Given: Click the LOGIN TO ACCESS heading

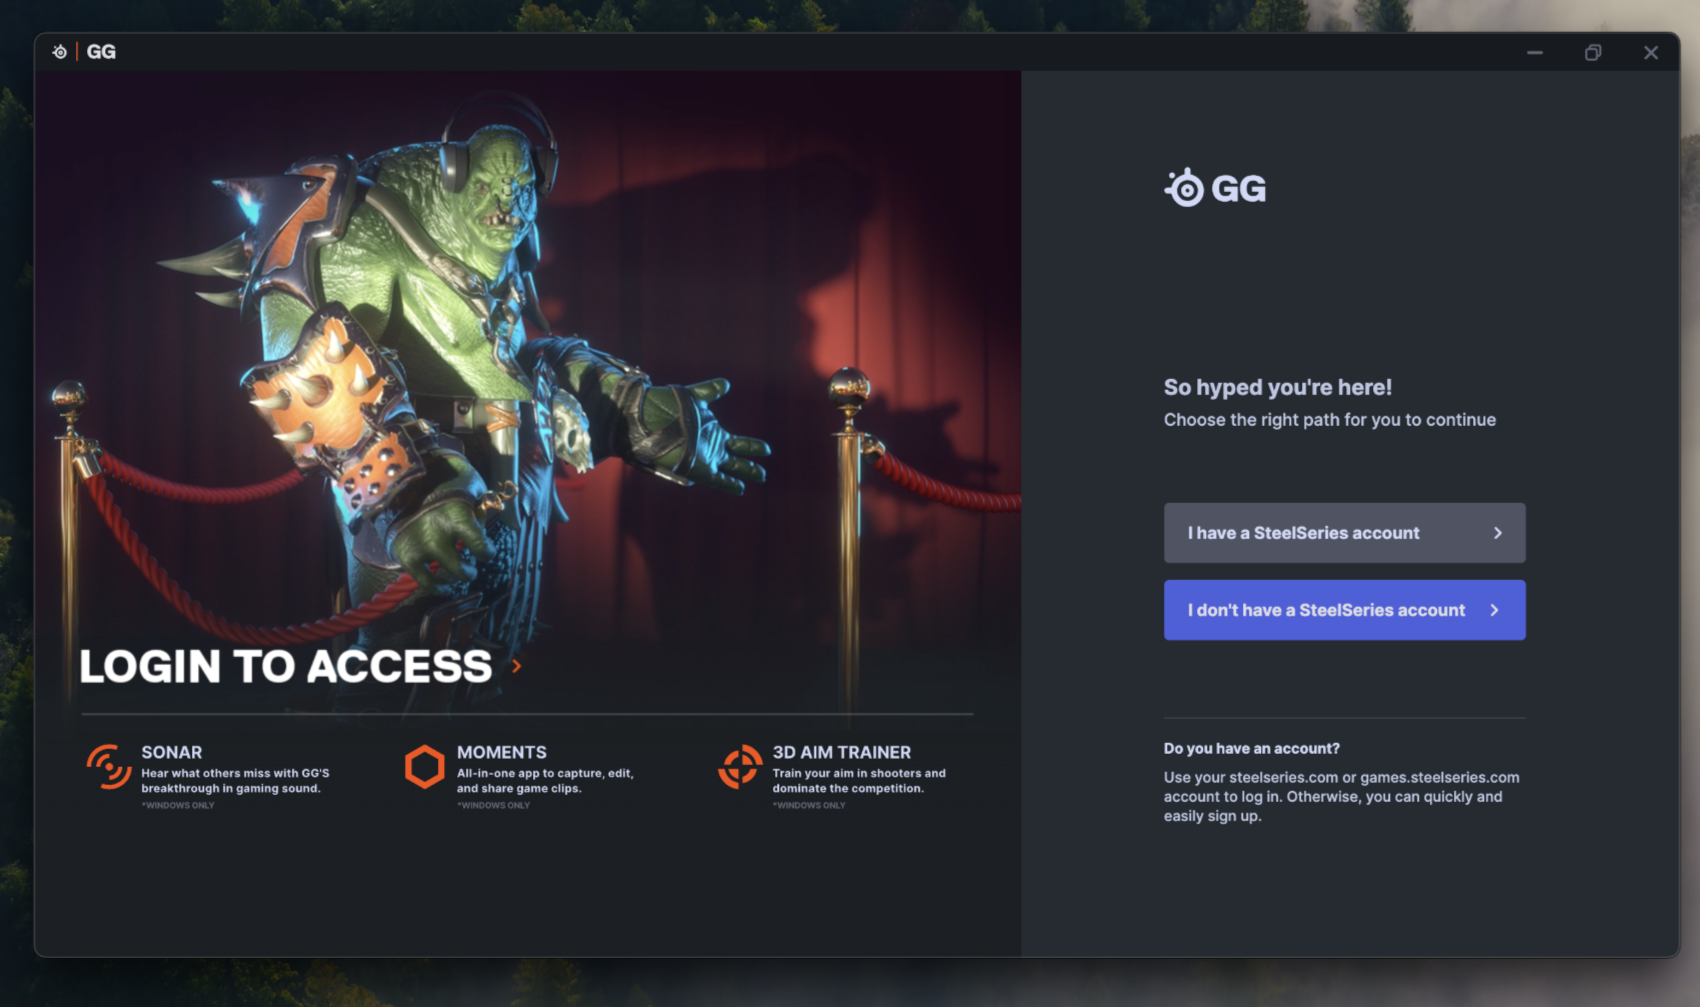Looking at the screenshot, I should click(286, 666).
